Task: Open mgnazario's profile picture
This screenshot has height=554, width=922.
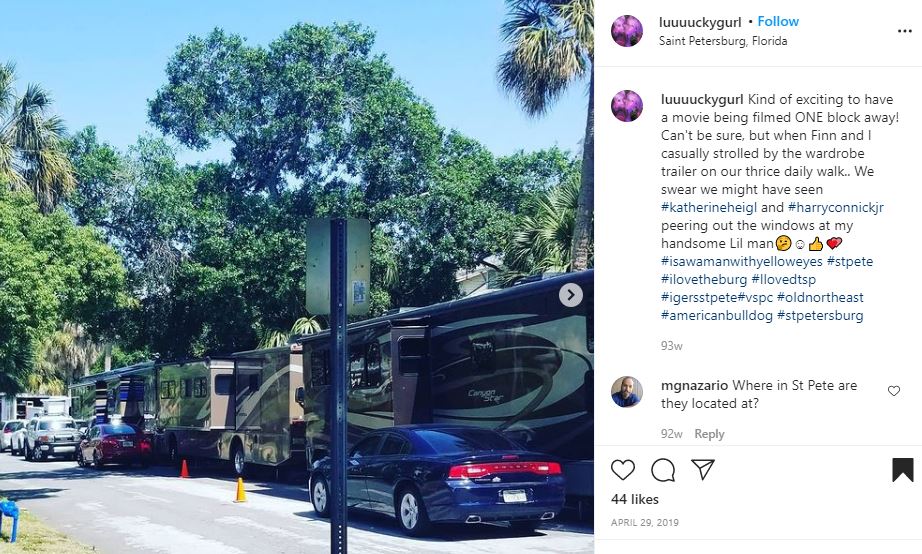Action: tap(627, 392)
